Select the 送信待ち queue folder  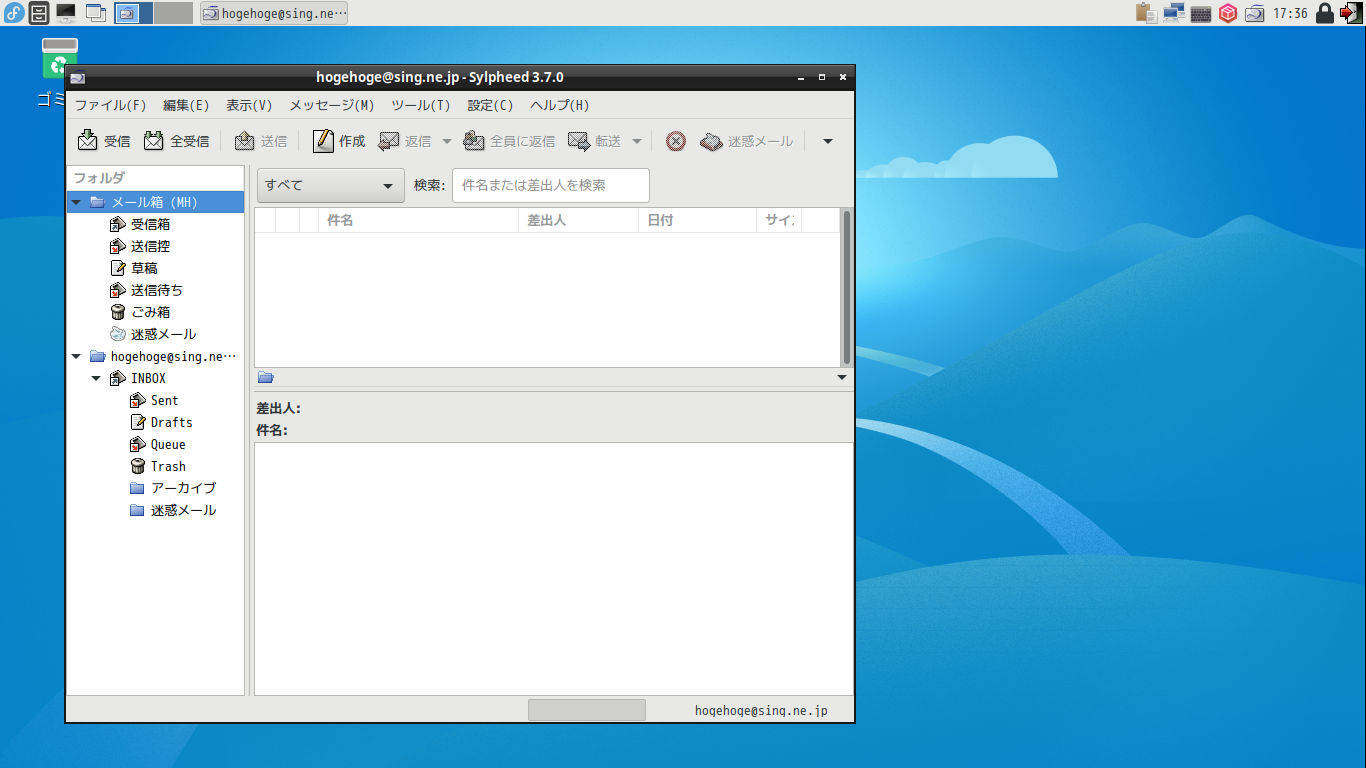(x=155, y=290)
